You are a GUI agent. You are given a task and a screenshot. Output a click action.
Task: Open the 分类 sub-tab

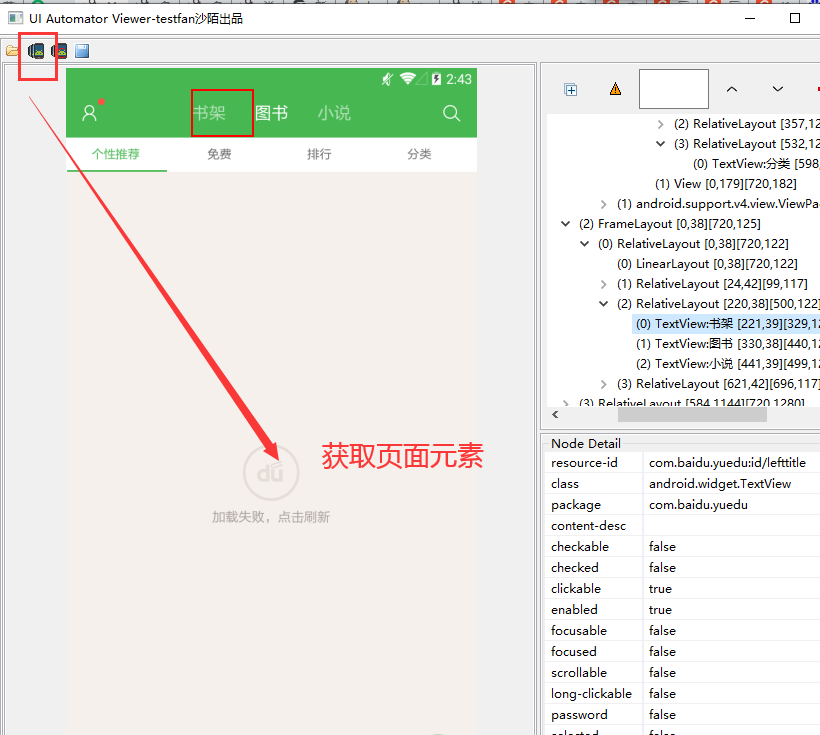coord(419,154)
